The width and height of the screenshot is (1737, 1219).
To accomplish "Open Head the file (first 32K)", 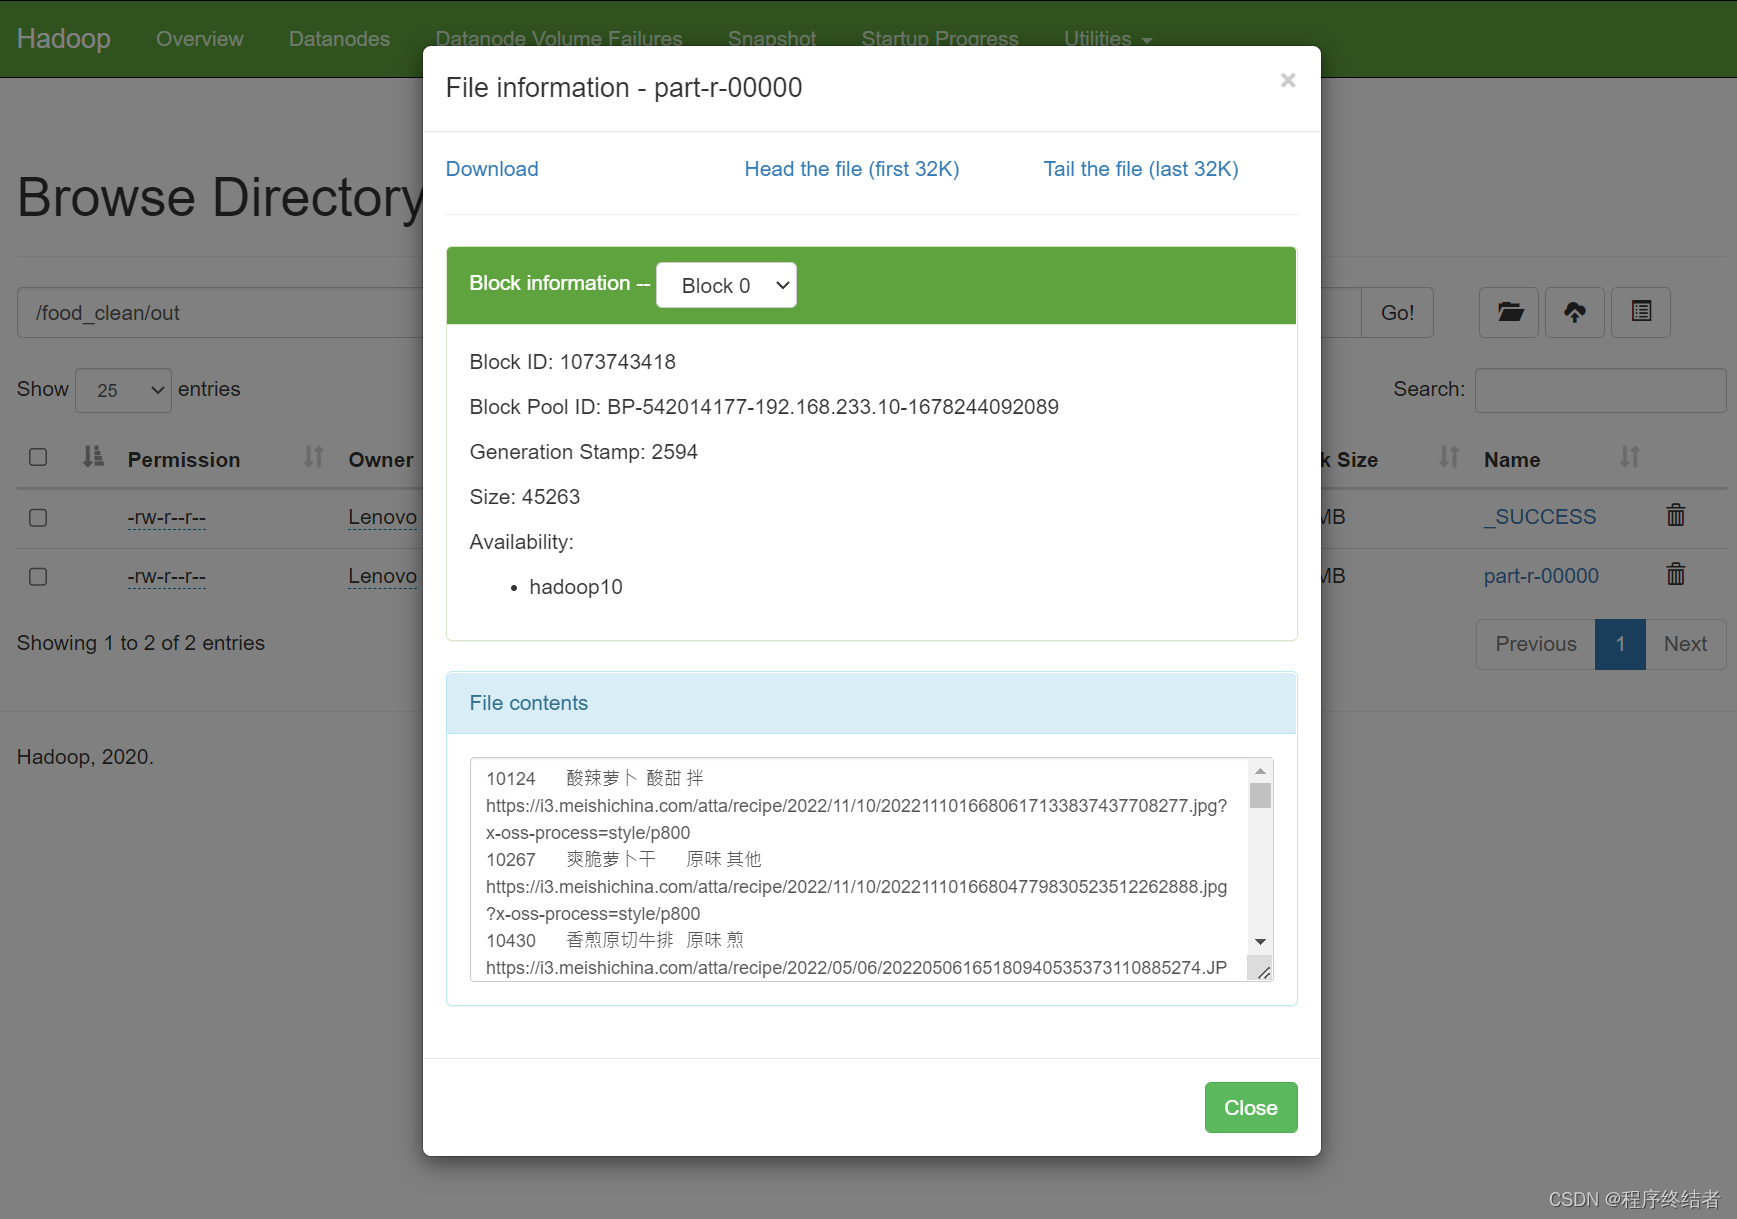I will click(852, 169).
